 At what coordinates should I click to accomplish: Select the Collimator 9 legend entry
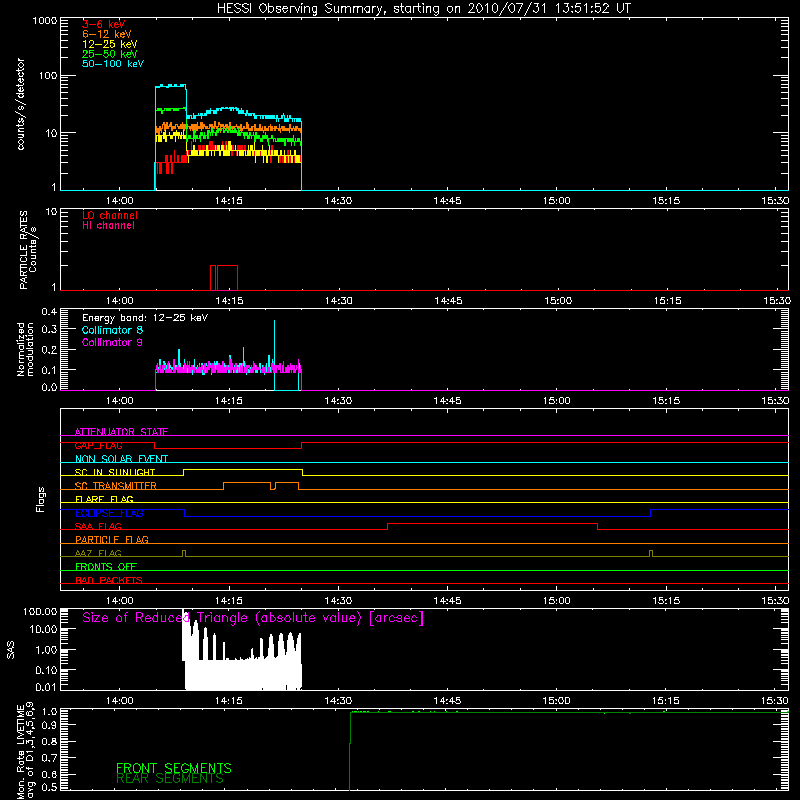click(112, 342)
